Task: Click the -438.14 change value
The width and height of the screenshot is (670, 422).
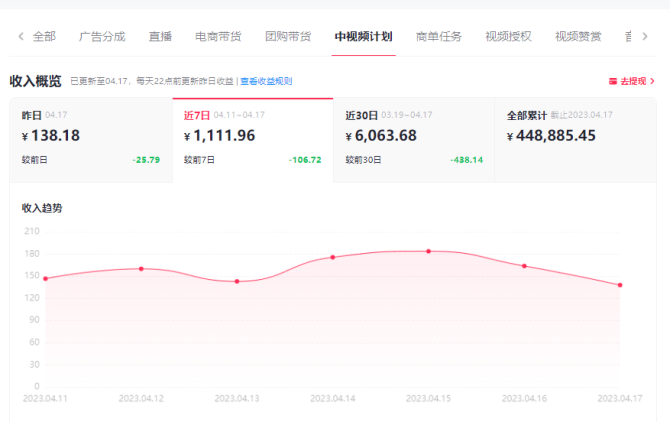Action: pos(466,160)
